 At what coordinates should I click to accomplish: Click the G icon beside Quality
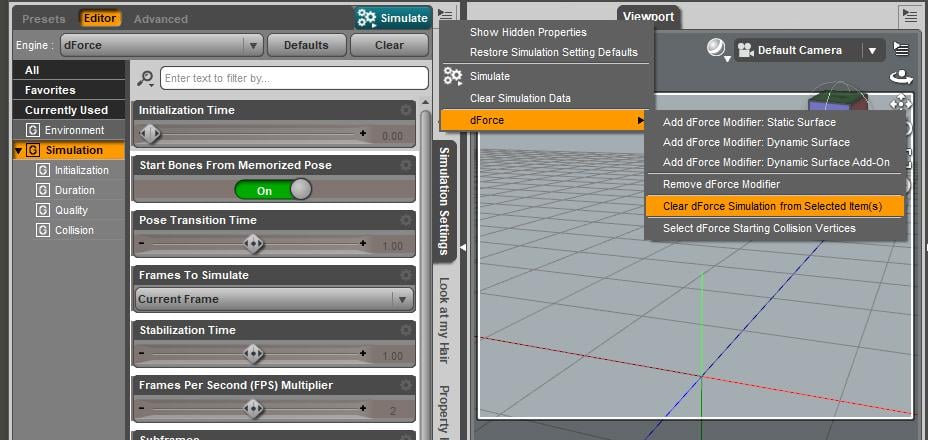[x=43, y=210]
